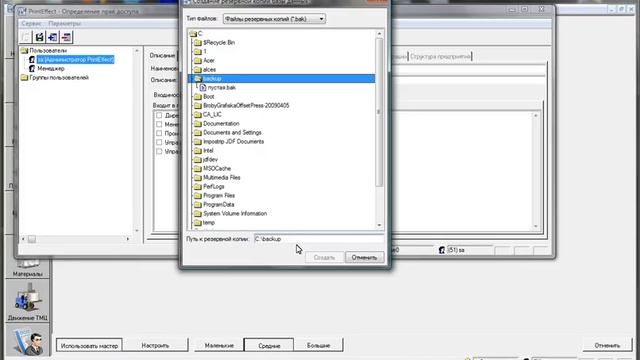Select the пустая.bak file name

tap(222, 87)
